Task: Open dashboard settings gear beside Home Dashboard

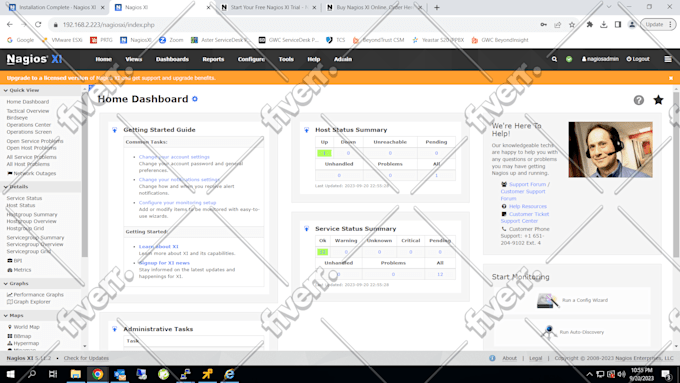Action: click(x=195, y=99)
